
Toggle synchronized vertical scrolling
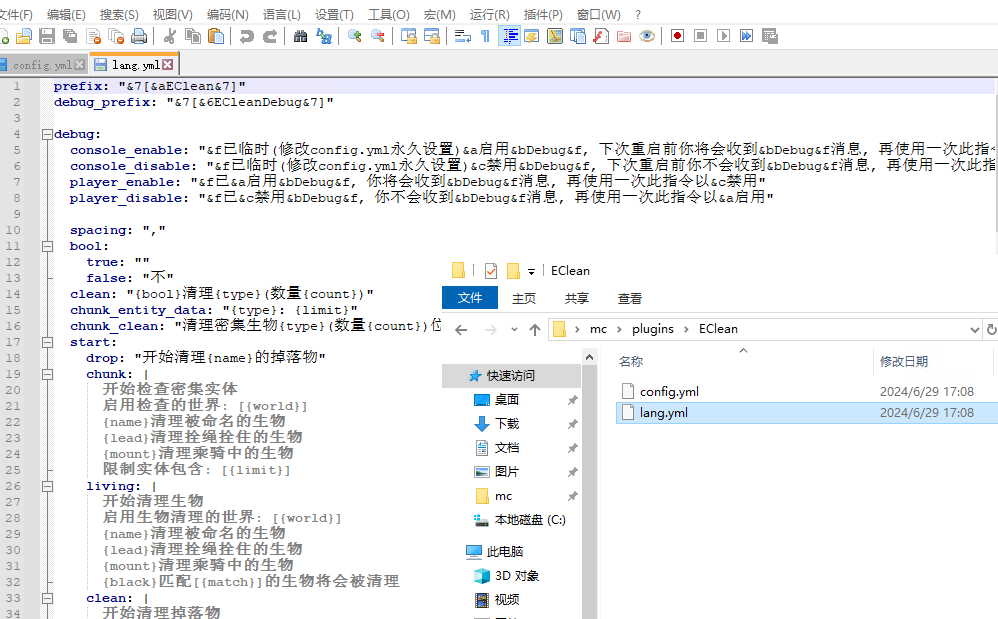409,36
